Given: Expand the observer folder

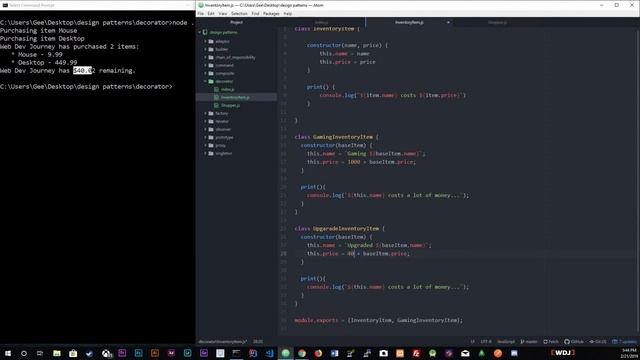Looking at the screenshot, I should 205,129.
